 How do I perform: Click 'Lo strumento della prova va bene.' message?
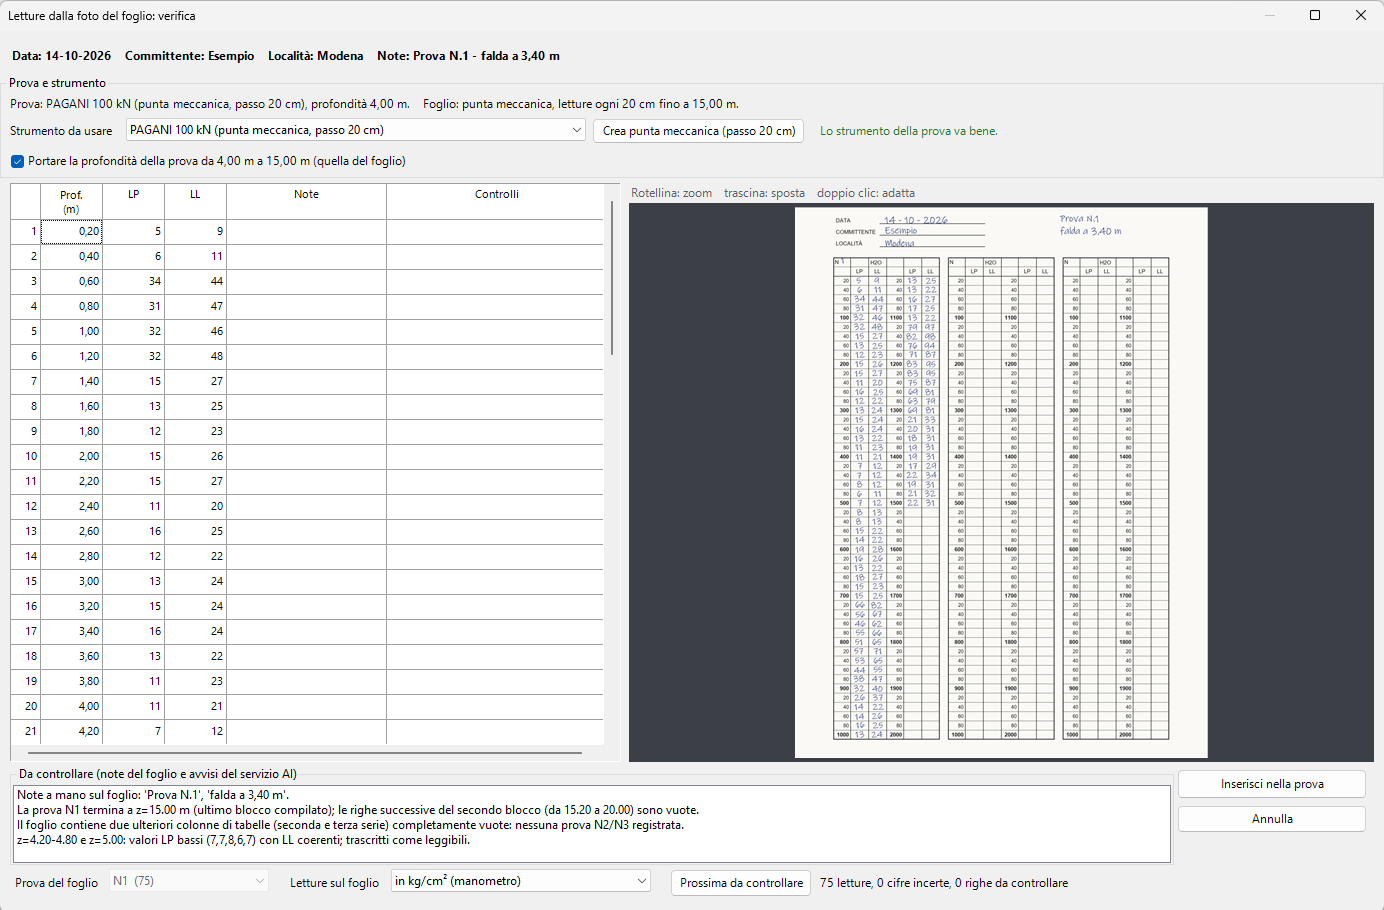909,131
